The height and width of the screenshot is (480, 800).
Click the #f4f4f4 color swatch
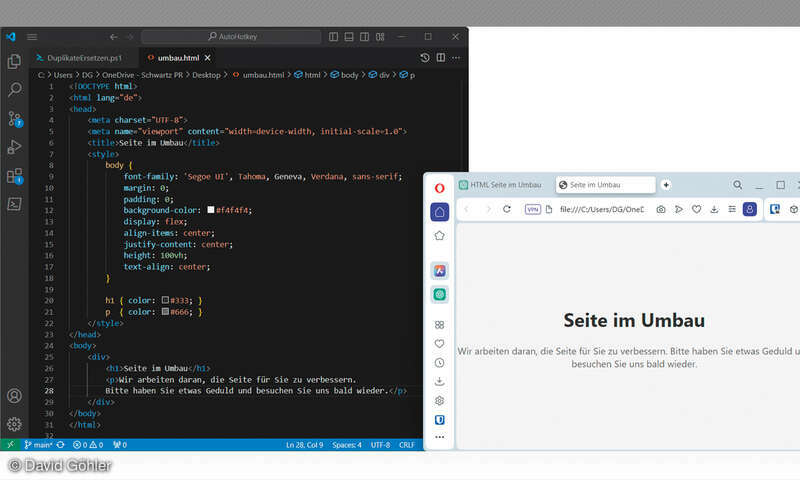(211, 210)
